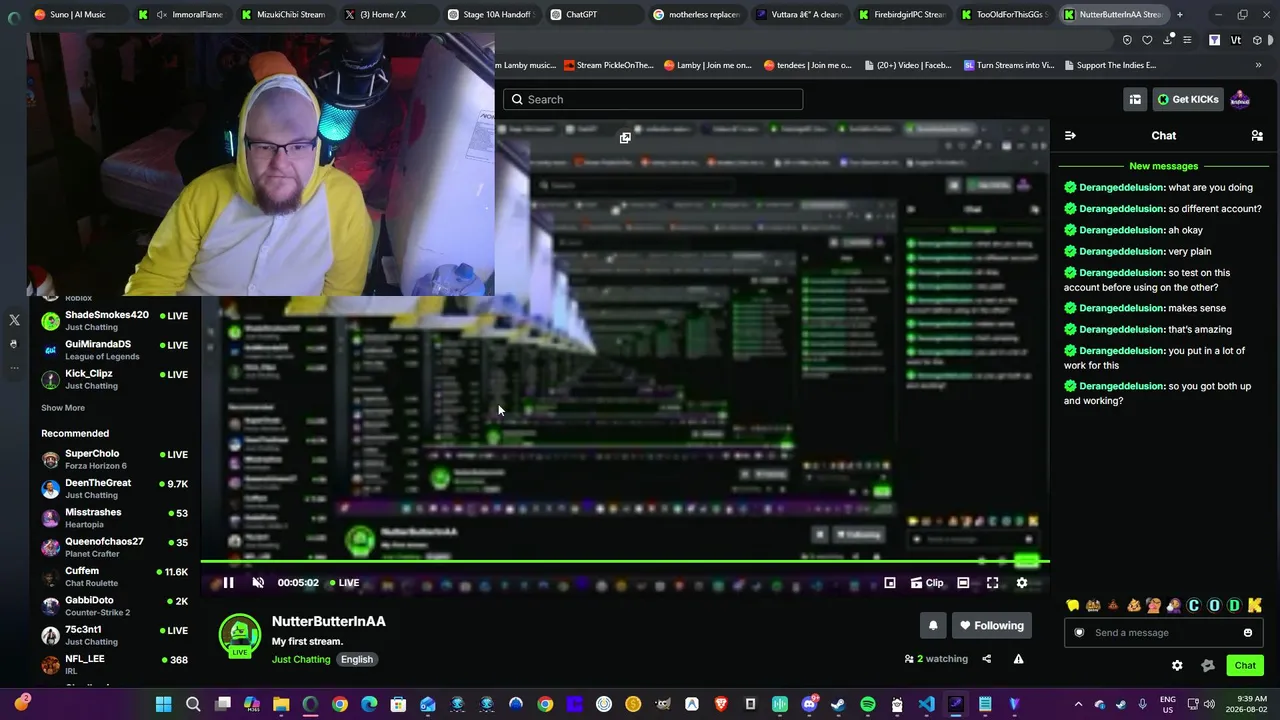Click the Get KICKs button

point(1188,99)
